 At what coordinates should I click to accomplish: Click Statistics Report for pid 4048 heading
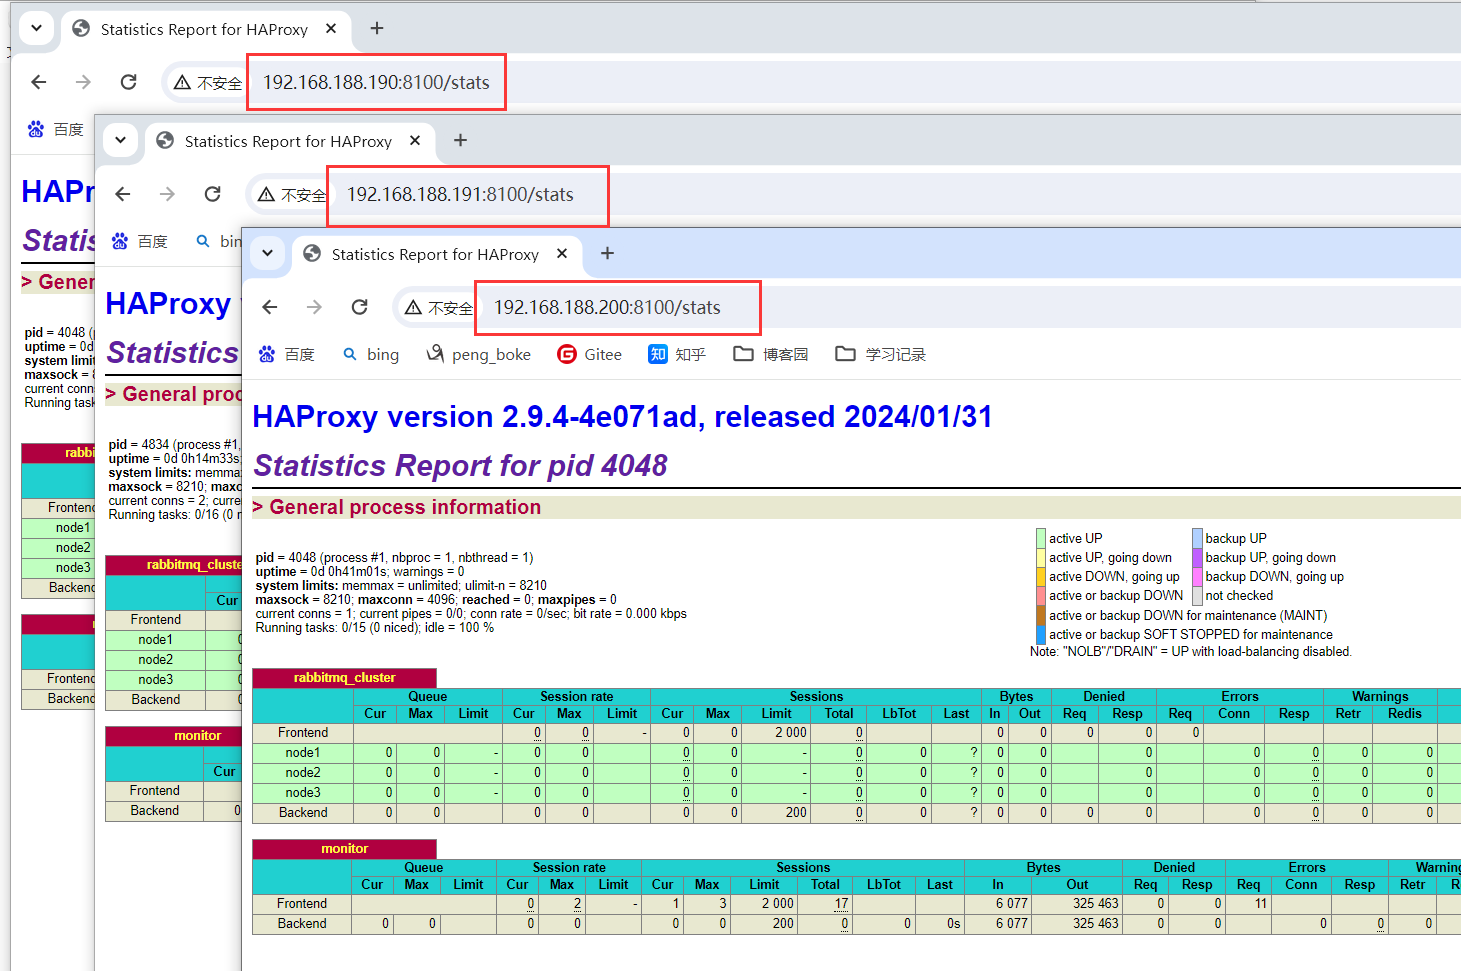[x=460, y=465]
